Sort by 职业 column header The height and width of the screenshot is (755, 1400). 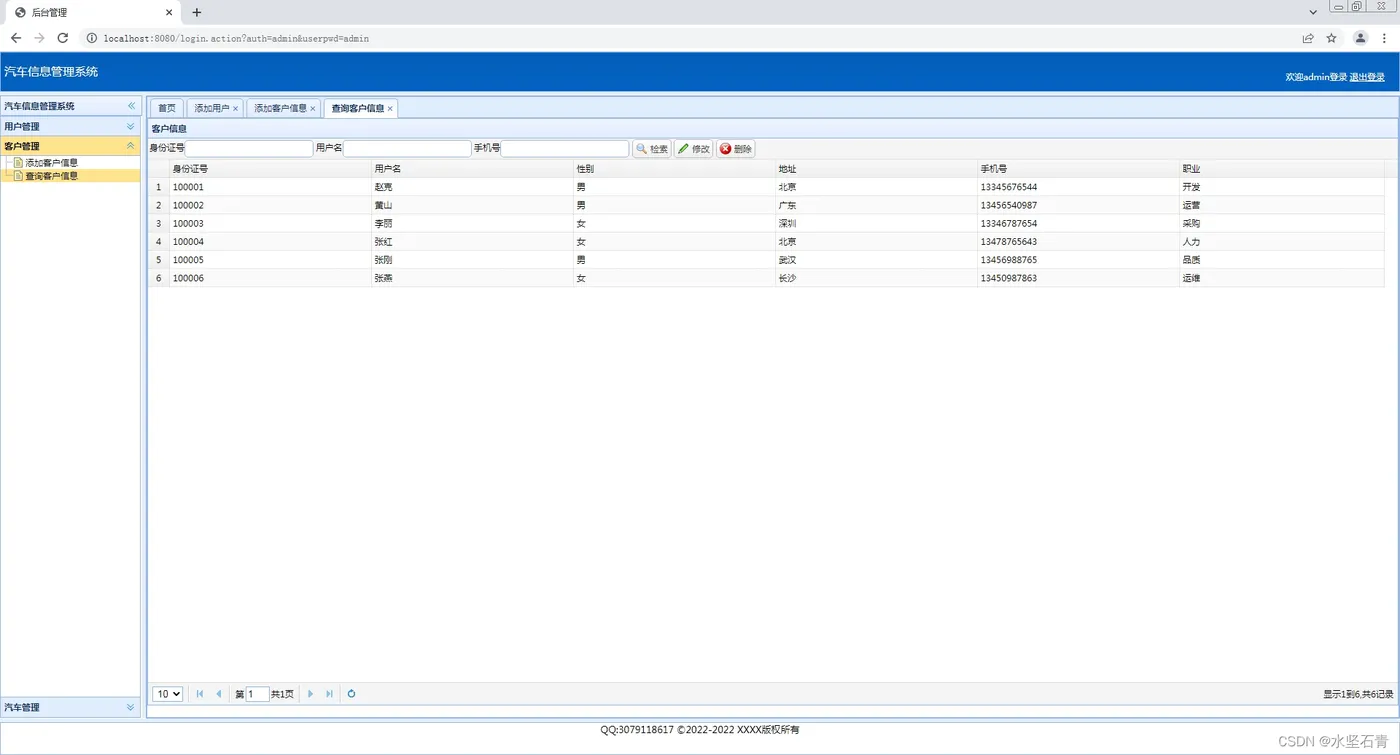pos(1281,169)
